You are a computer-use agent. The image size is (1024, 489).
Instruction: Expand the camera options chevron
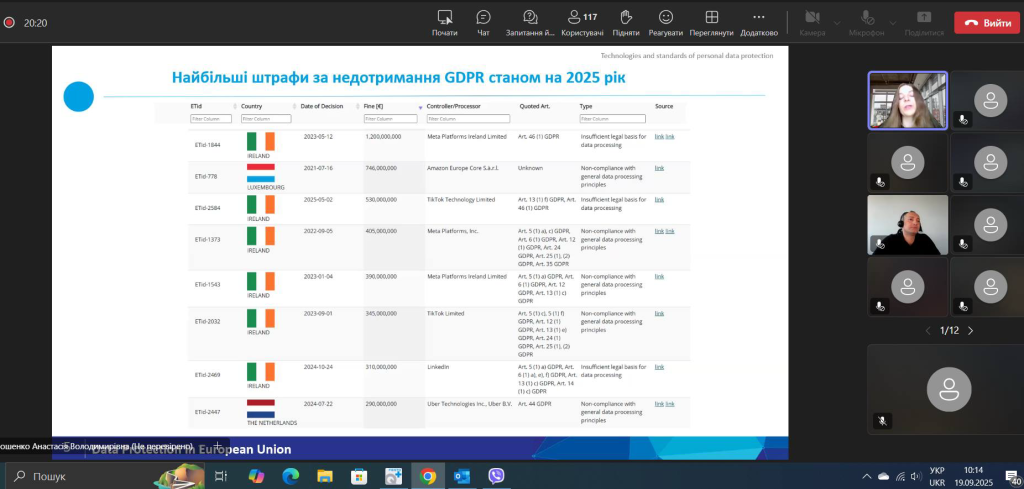(837, 23)
